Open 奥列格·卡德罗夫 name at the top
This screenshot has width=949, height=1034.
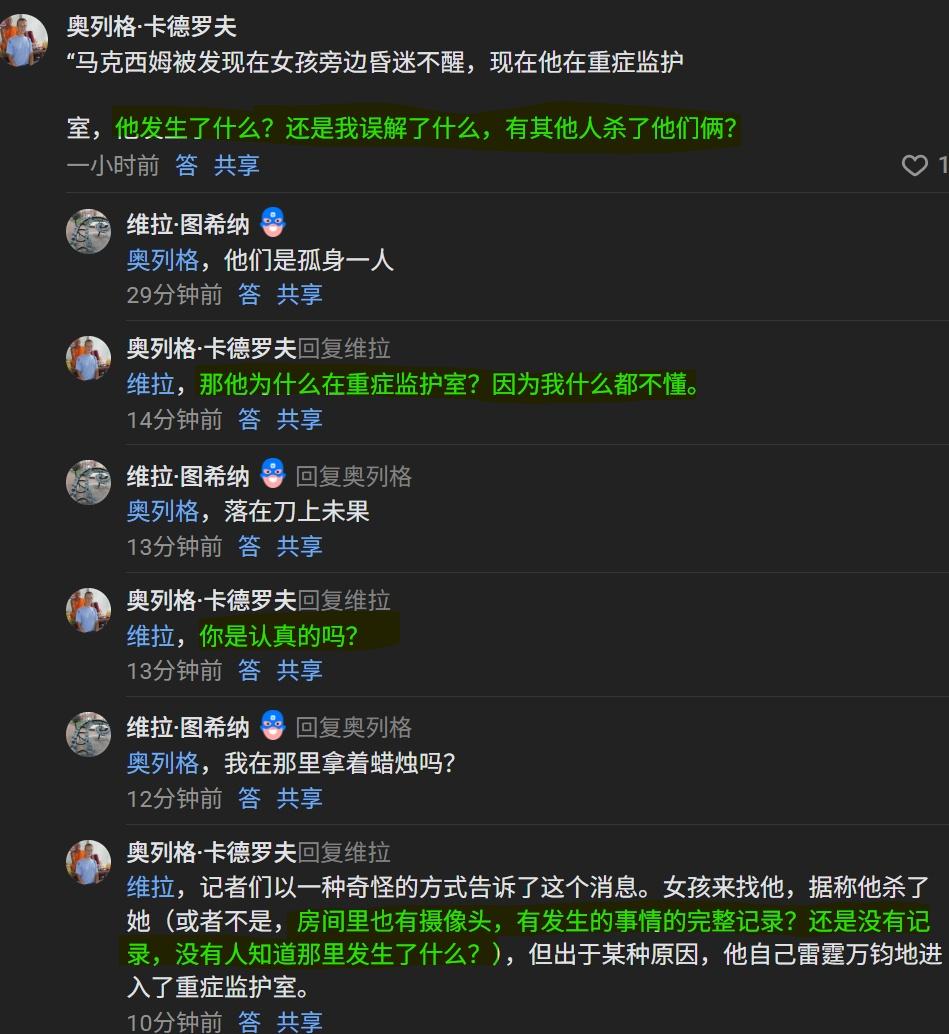tap(152, 26)
